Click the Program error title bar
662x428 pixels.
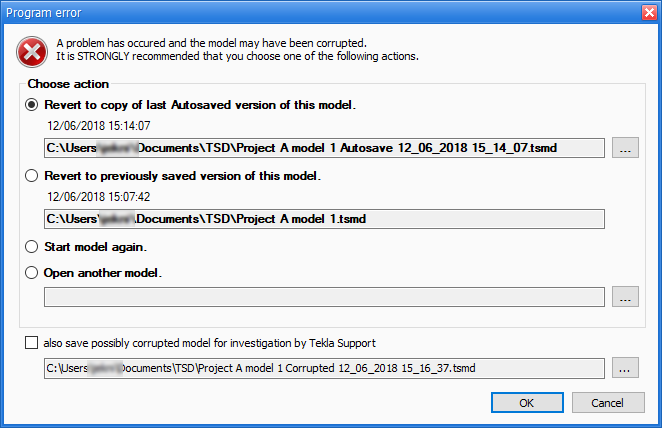coord(300,11)
